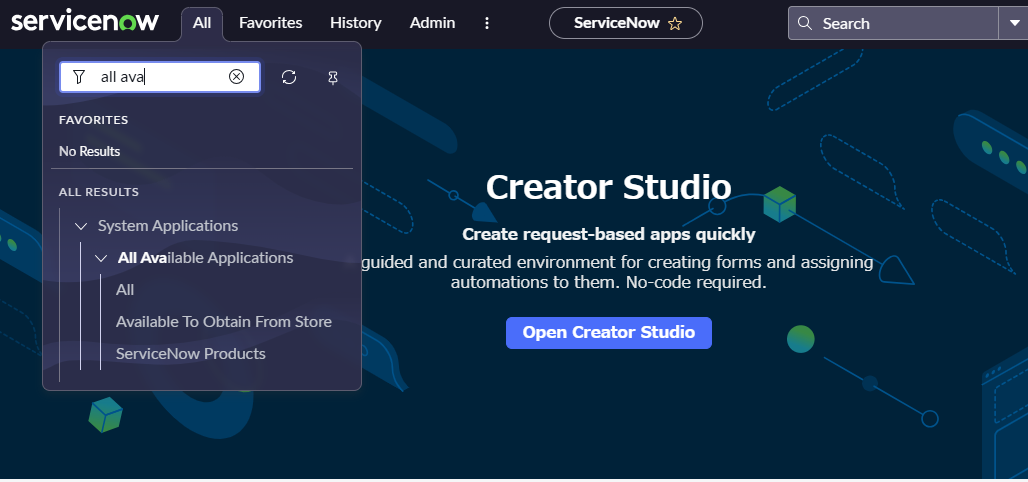Viewport: 1028px width, 482px height.
Task: Collapse All Available Applications section
Action: click(x=101, y=258)
